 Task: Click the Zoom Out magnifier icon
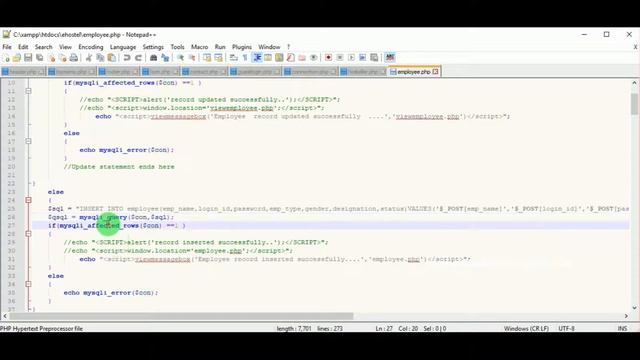(191, 58)
